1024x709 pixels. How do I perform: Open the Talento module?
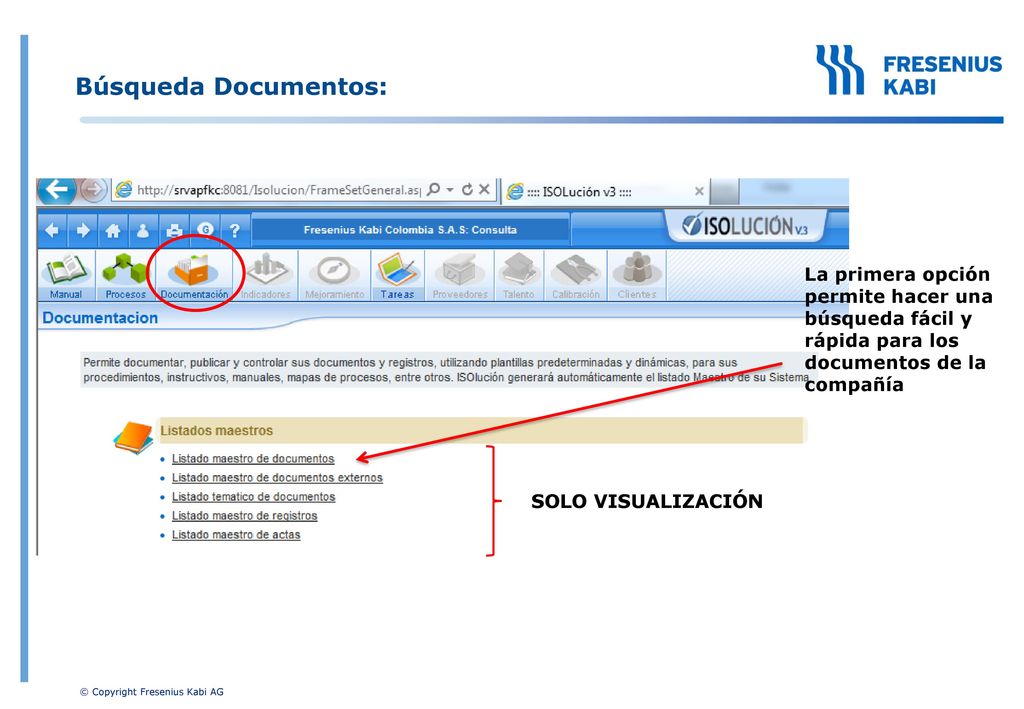(x=519, y=276)
